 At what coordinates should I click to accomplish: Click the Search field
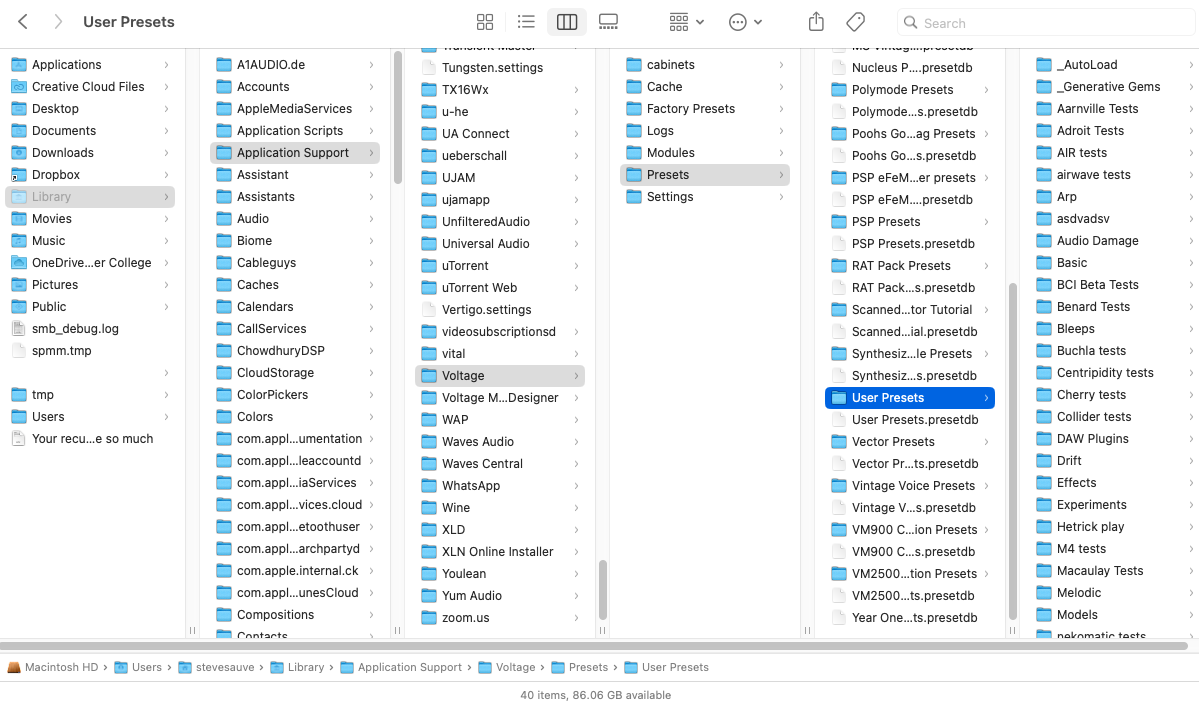tap(1045, 23)
